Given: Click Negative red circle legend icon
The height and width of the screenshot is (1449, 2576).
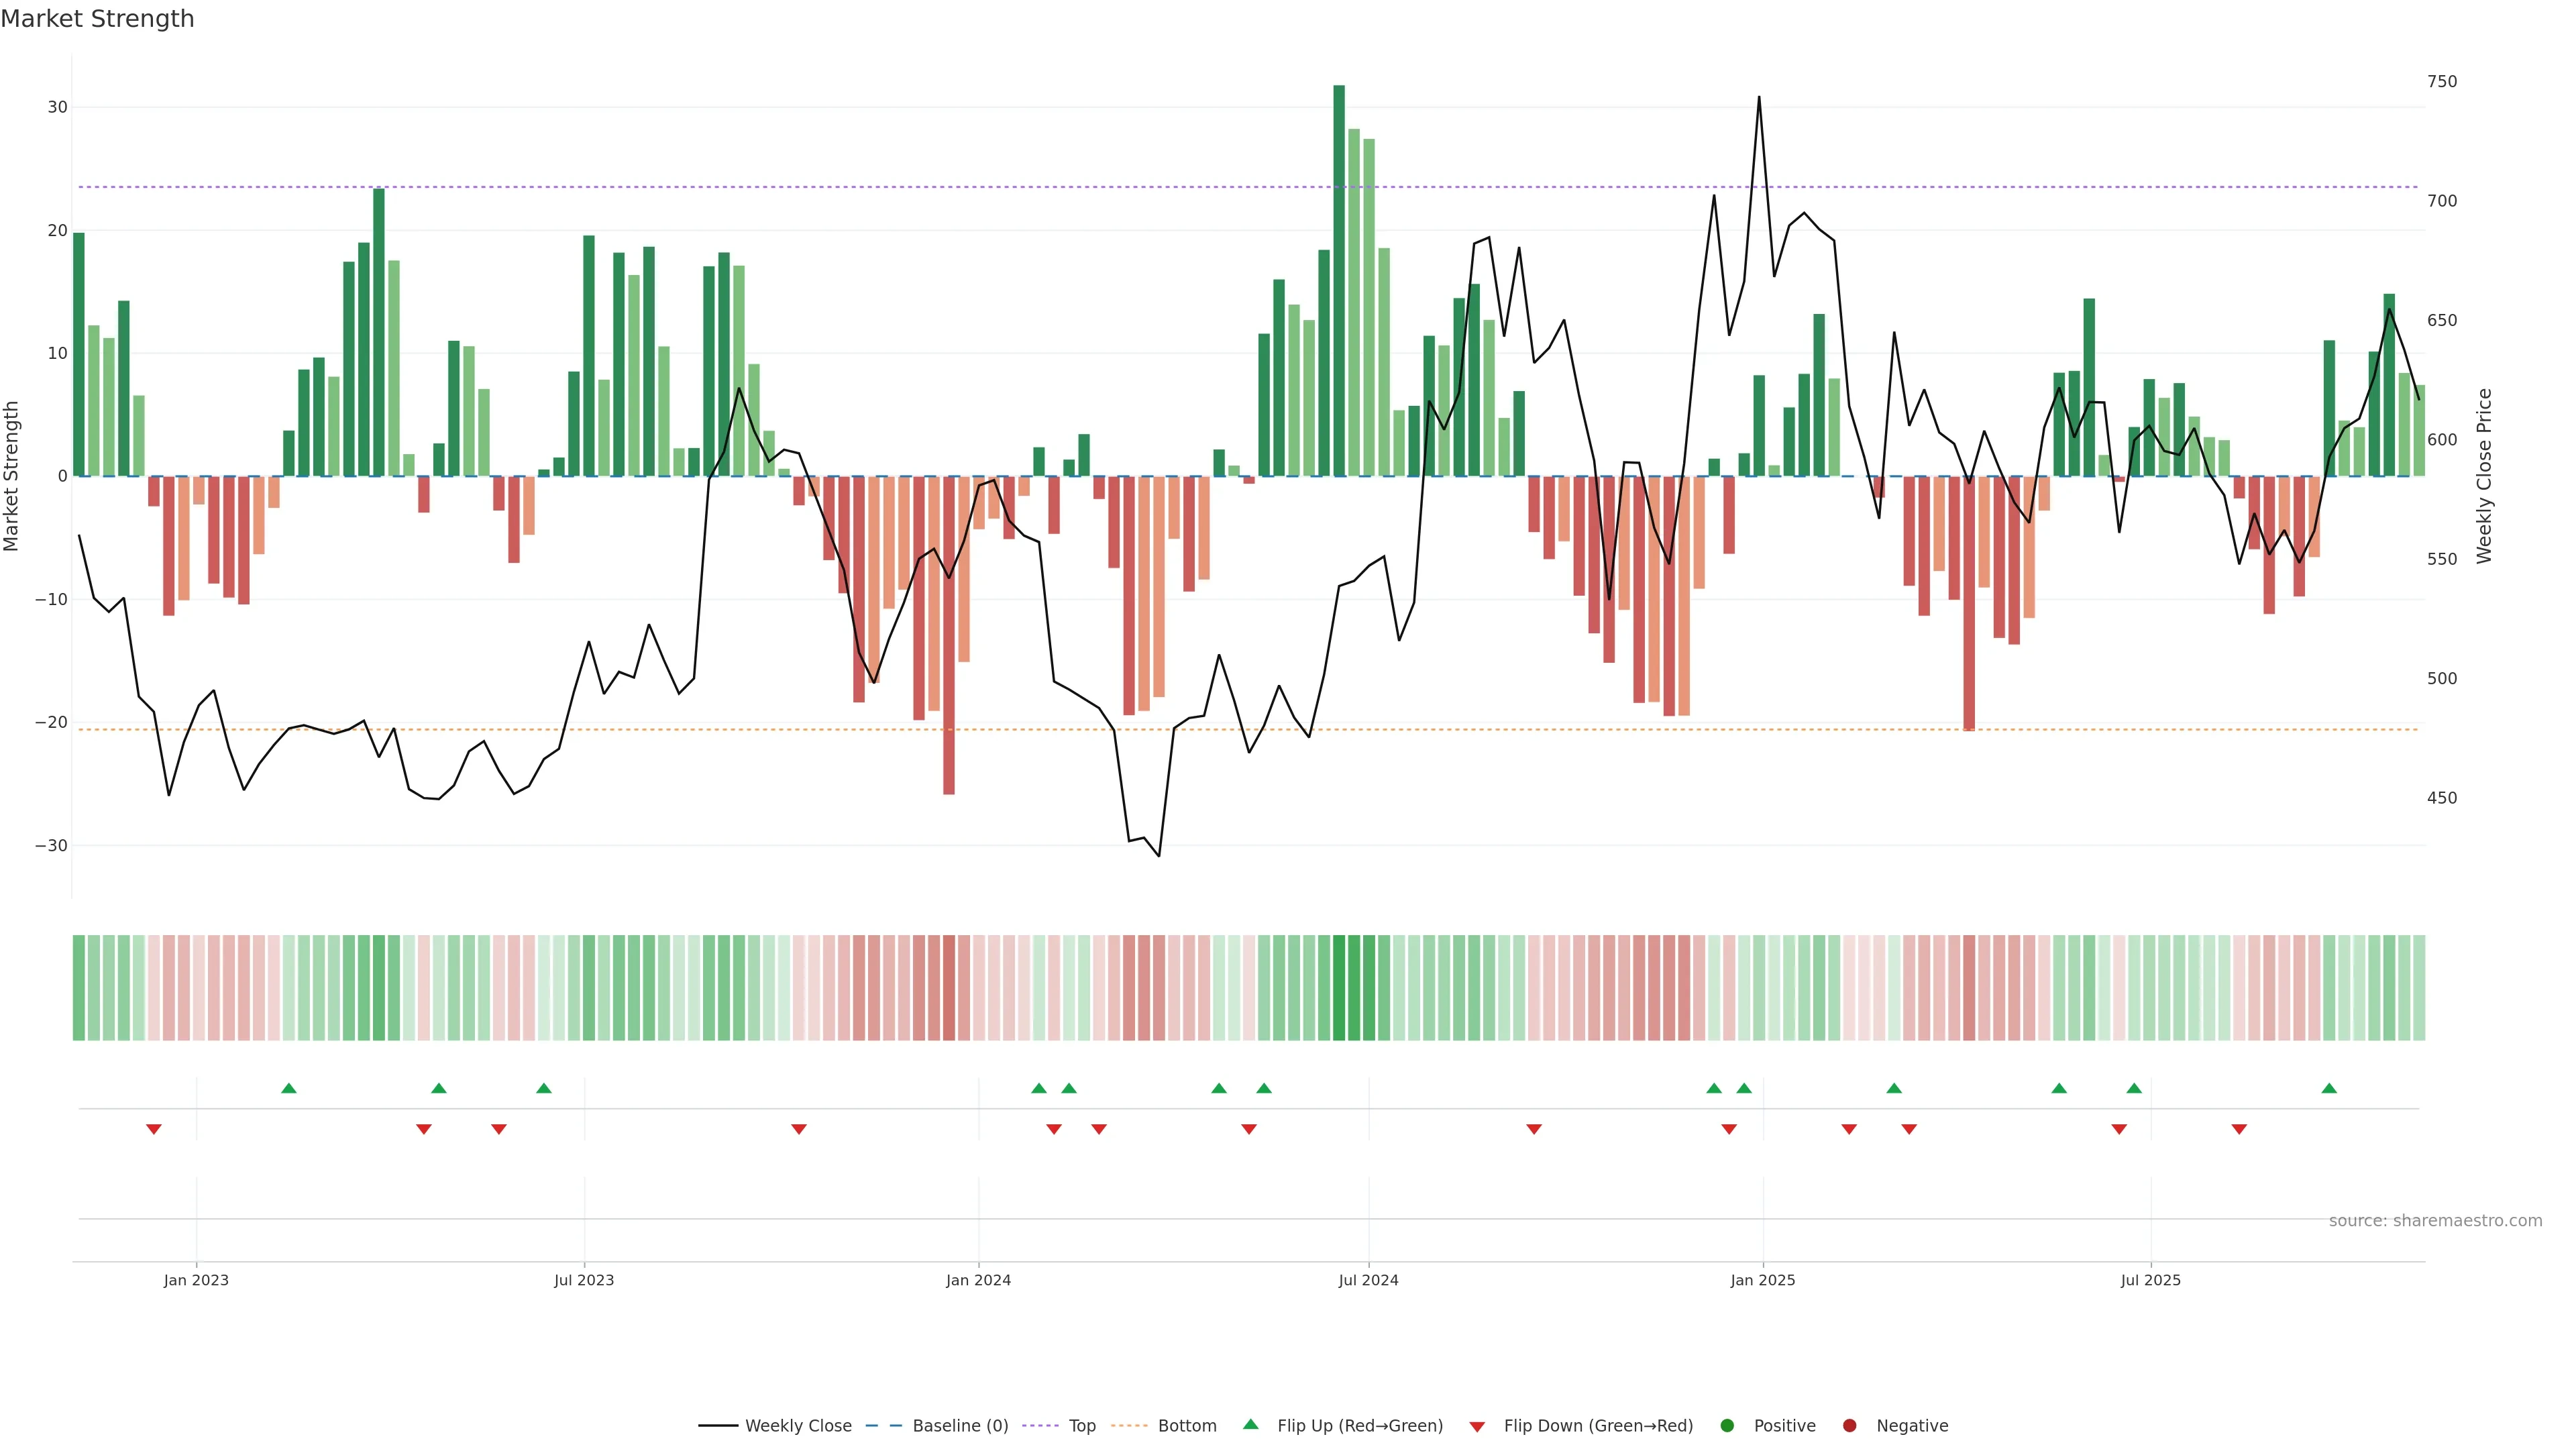Looking at the screenshot, I should pos(1849,1425).
